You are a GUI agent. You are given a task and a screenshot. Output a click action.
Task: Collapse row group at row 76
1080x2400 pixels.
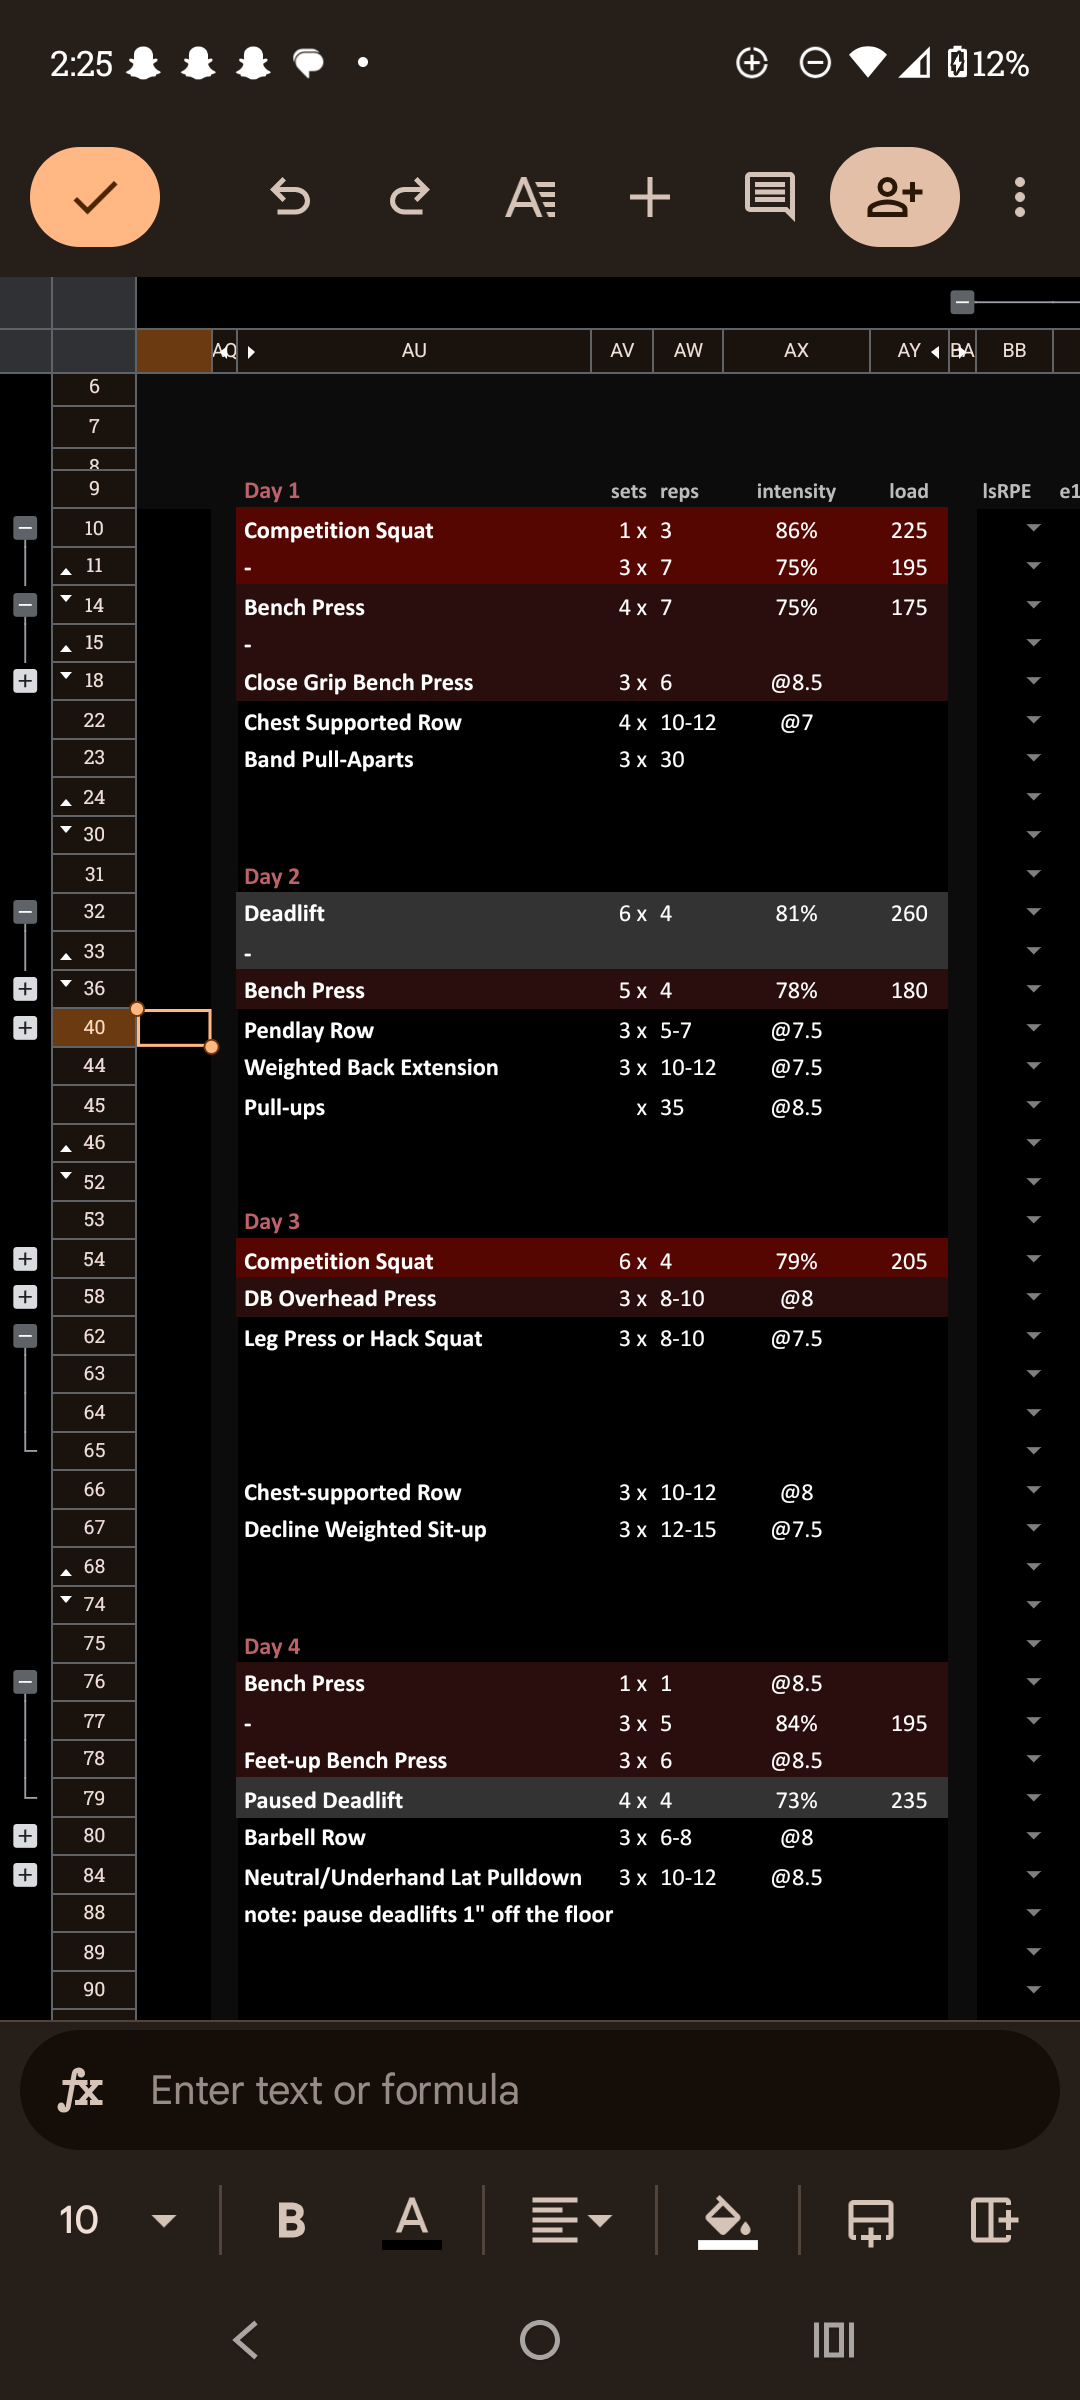coord(25,1682)
